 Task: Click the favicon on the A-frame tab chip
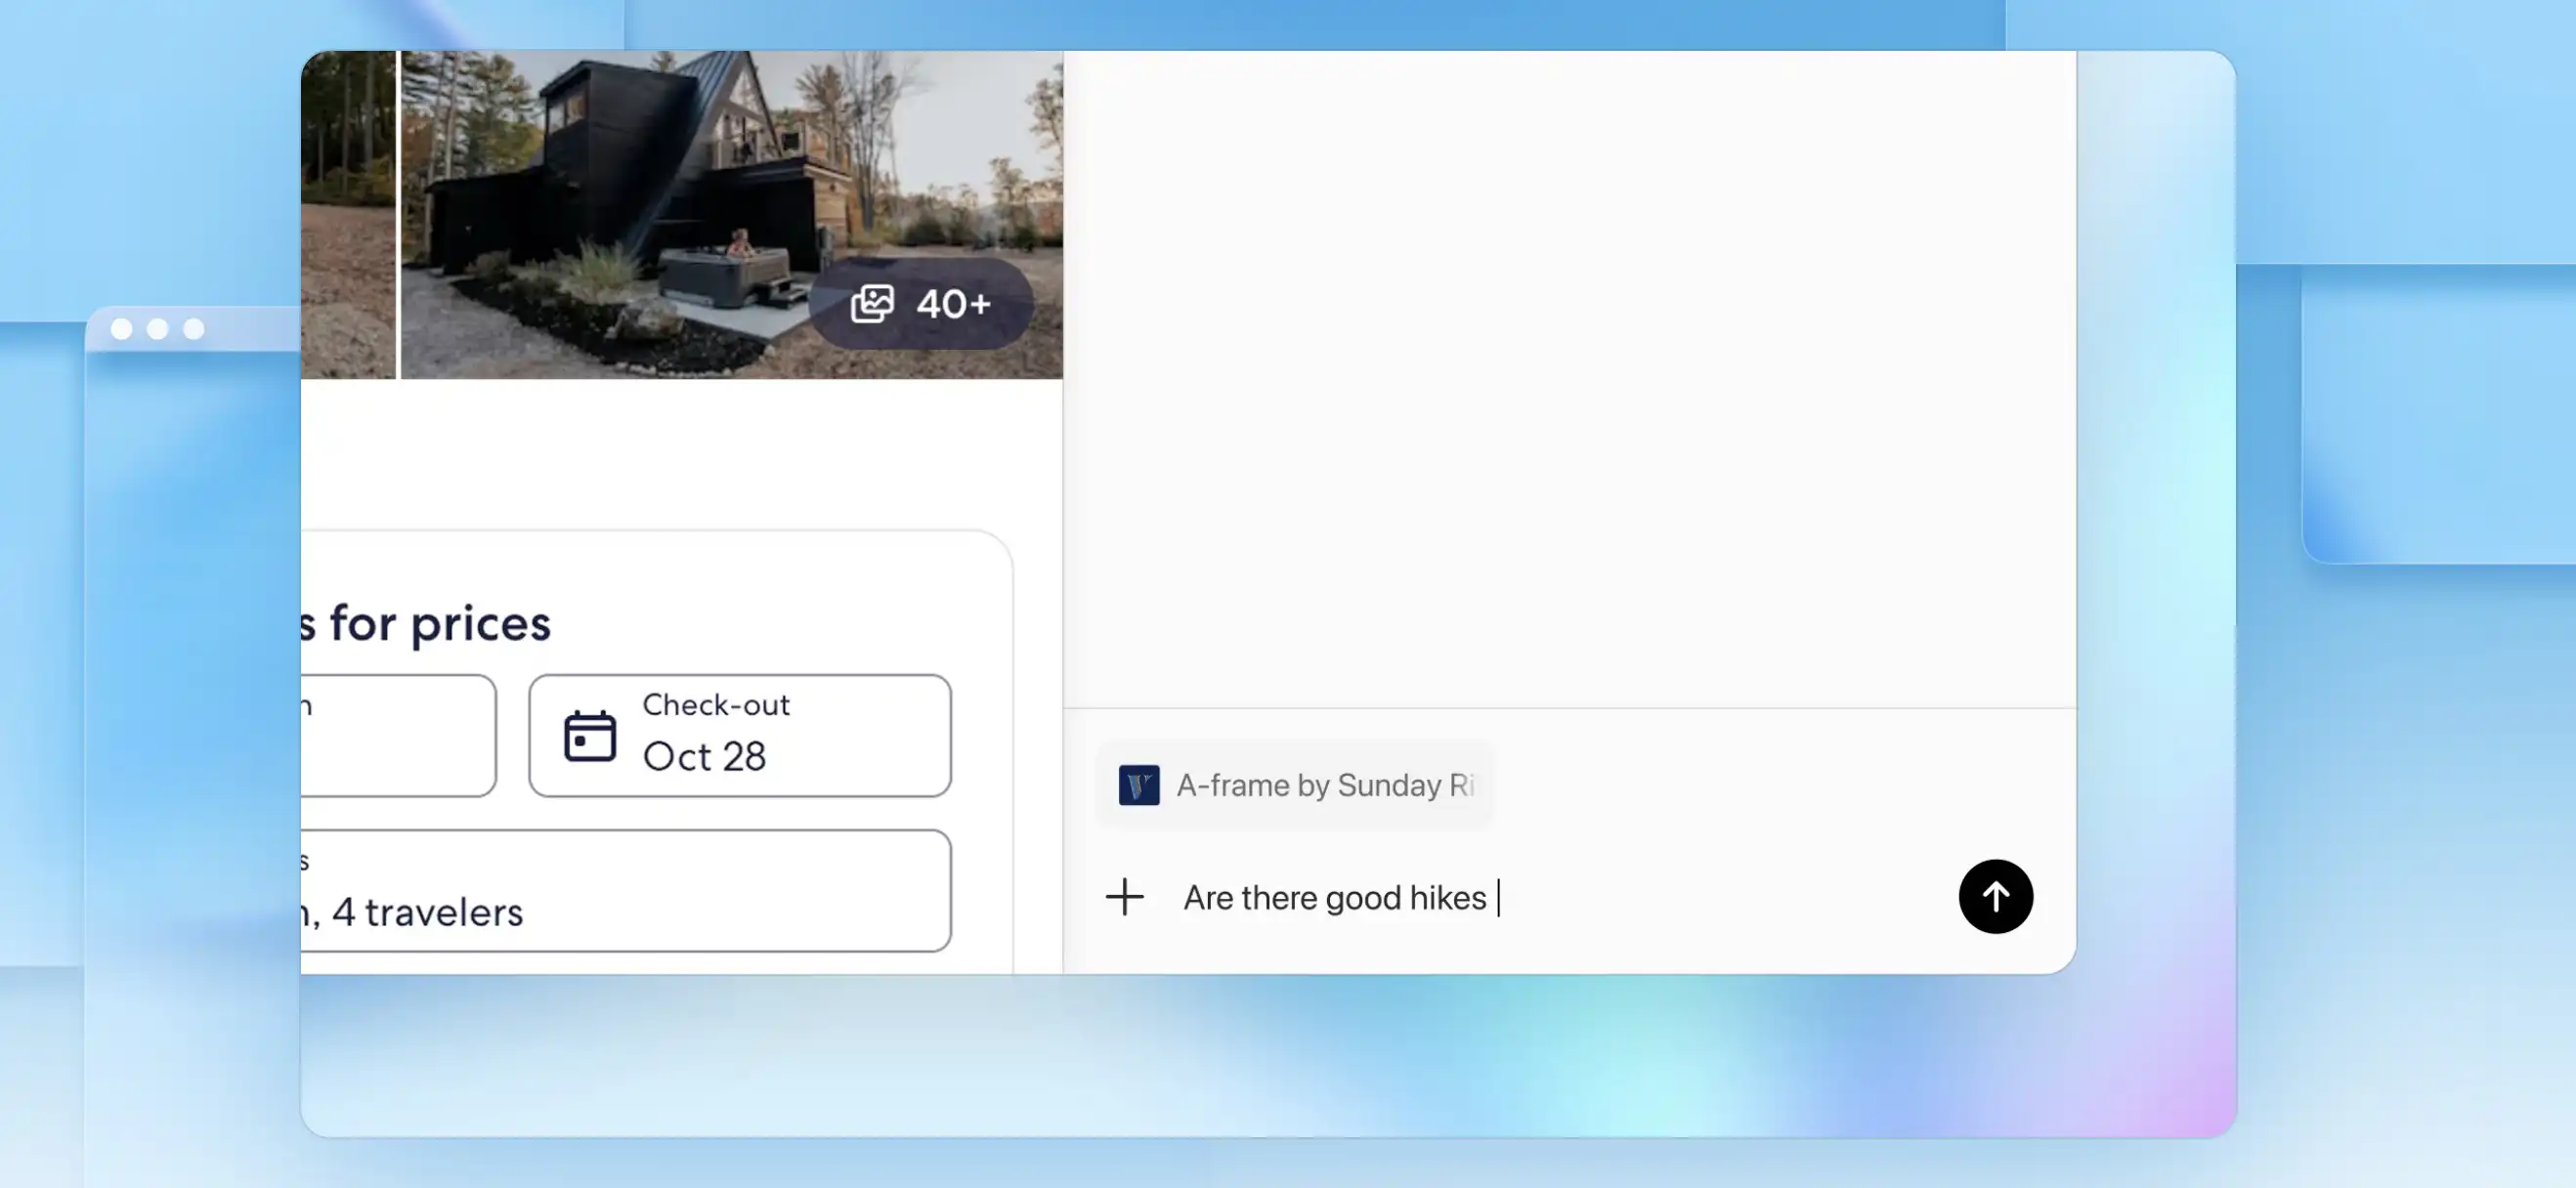(1138, 785)
